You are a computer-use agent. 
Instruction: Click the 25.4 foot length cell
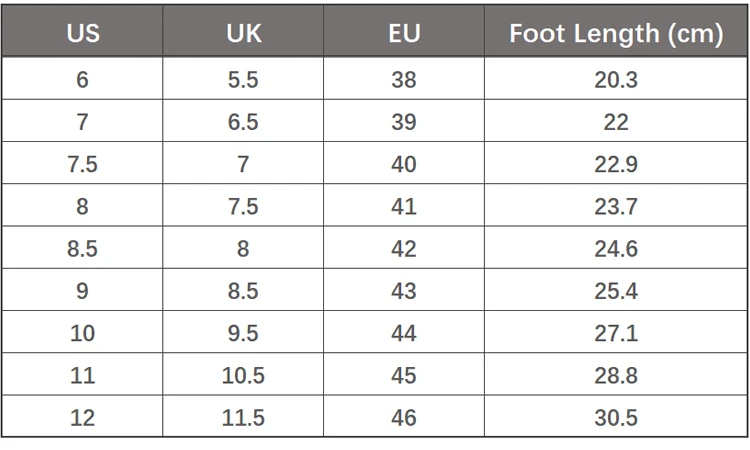pyautogui.click(x=616, y=291)
